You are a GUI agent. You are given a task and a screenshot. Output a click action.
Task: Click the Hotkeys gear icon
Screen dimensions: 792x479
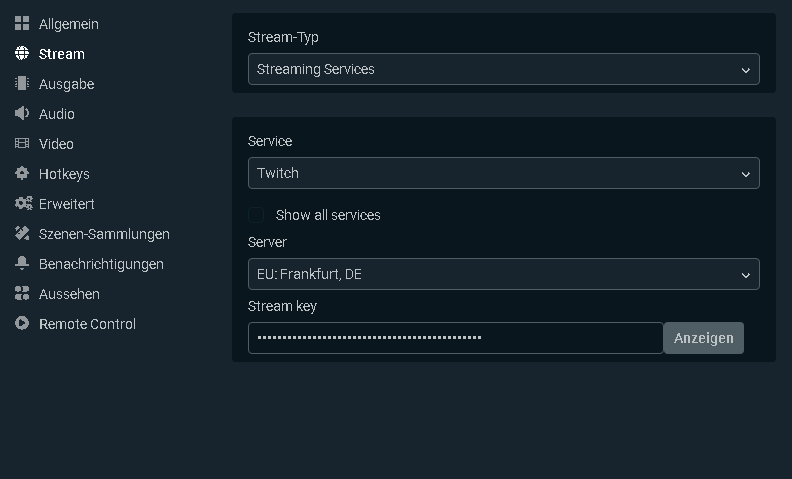22,174
